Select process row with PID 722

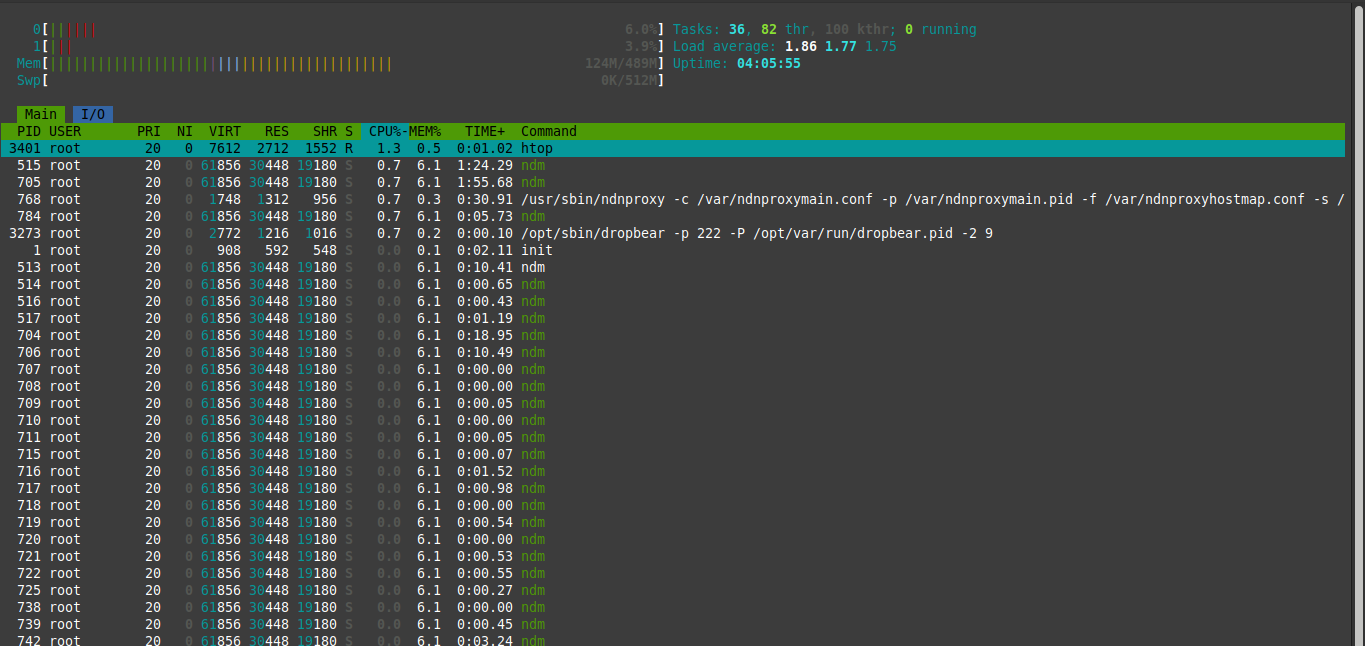click(x=673, y=573)
